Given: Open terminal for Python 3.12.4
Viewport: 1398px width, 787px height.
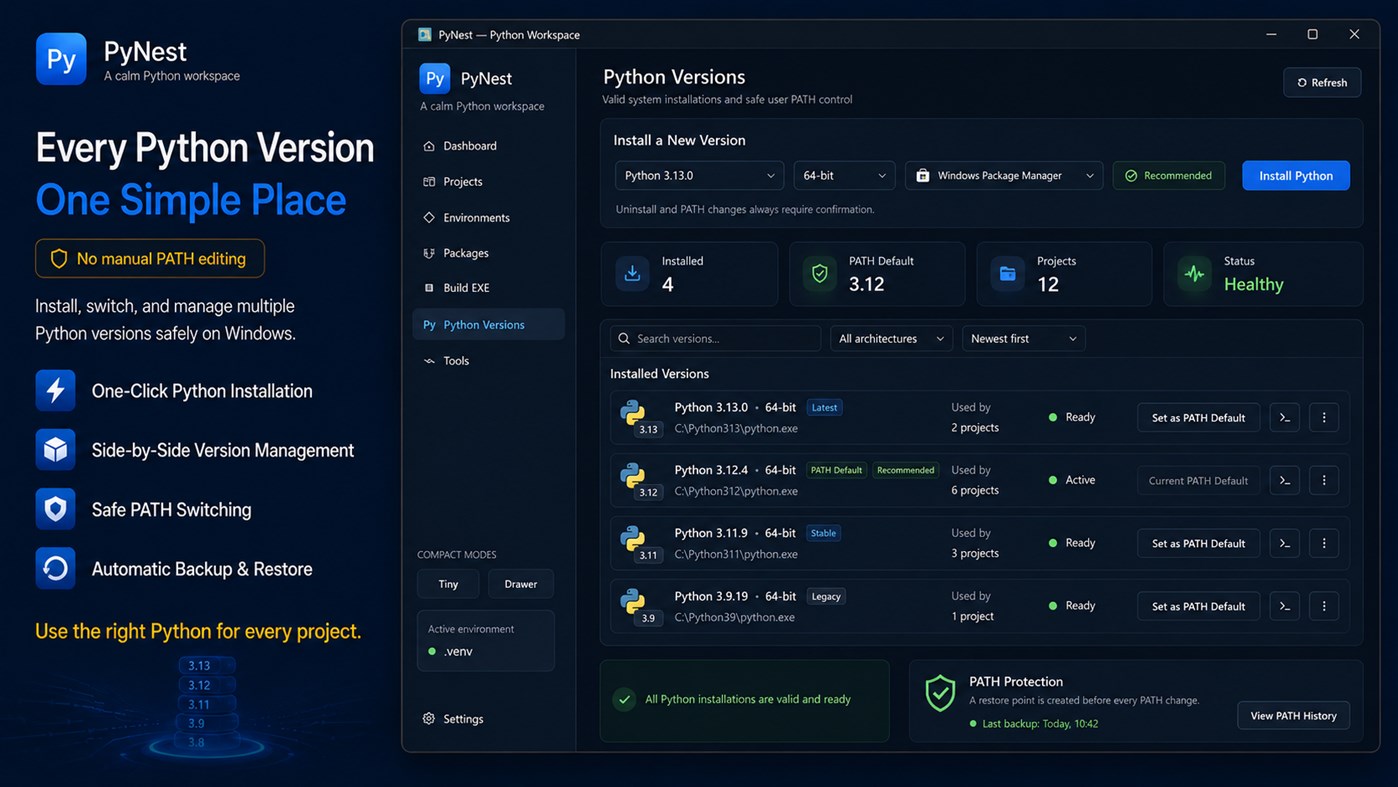Looking at the screenshot, I should 1285,480.
